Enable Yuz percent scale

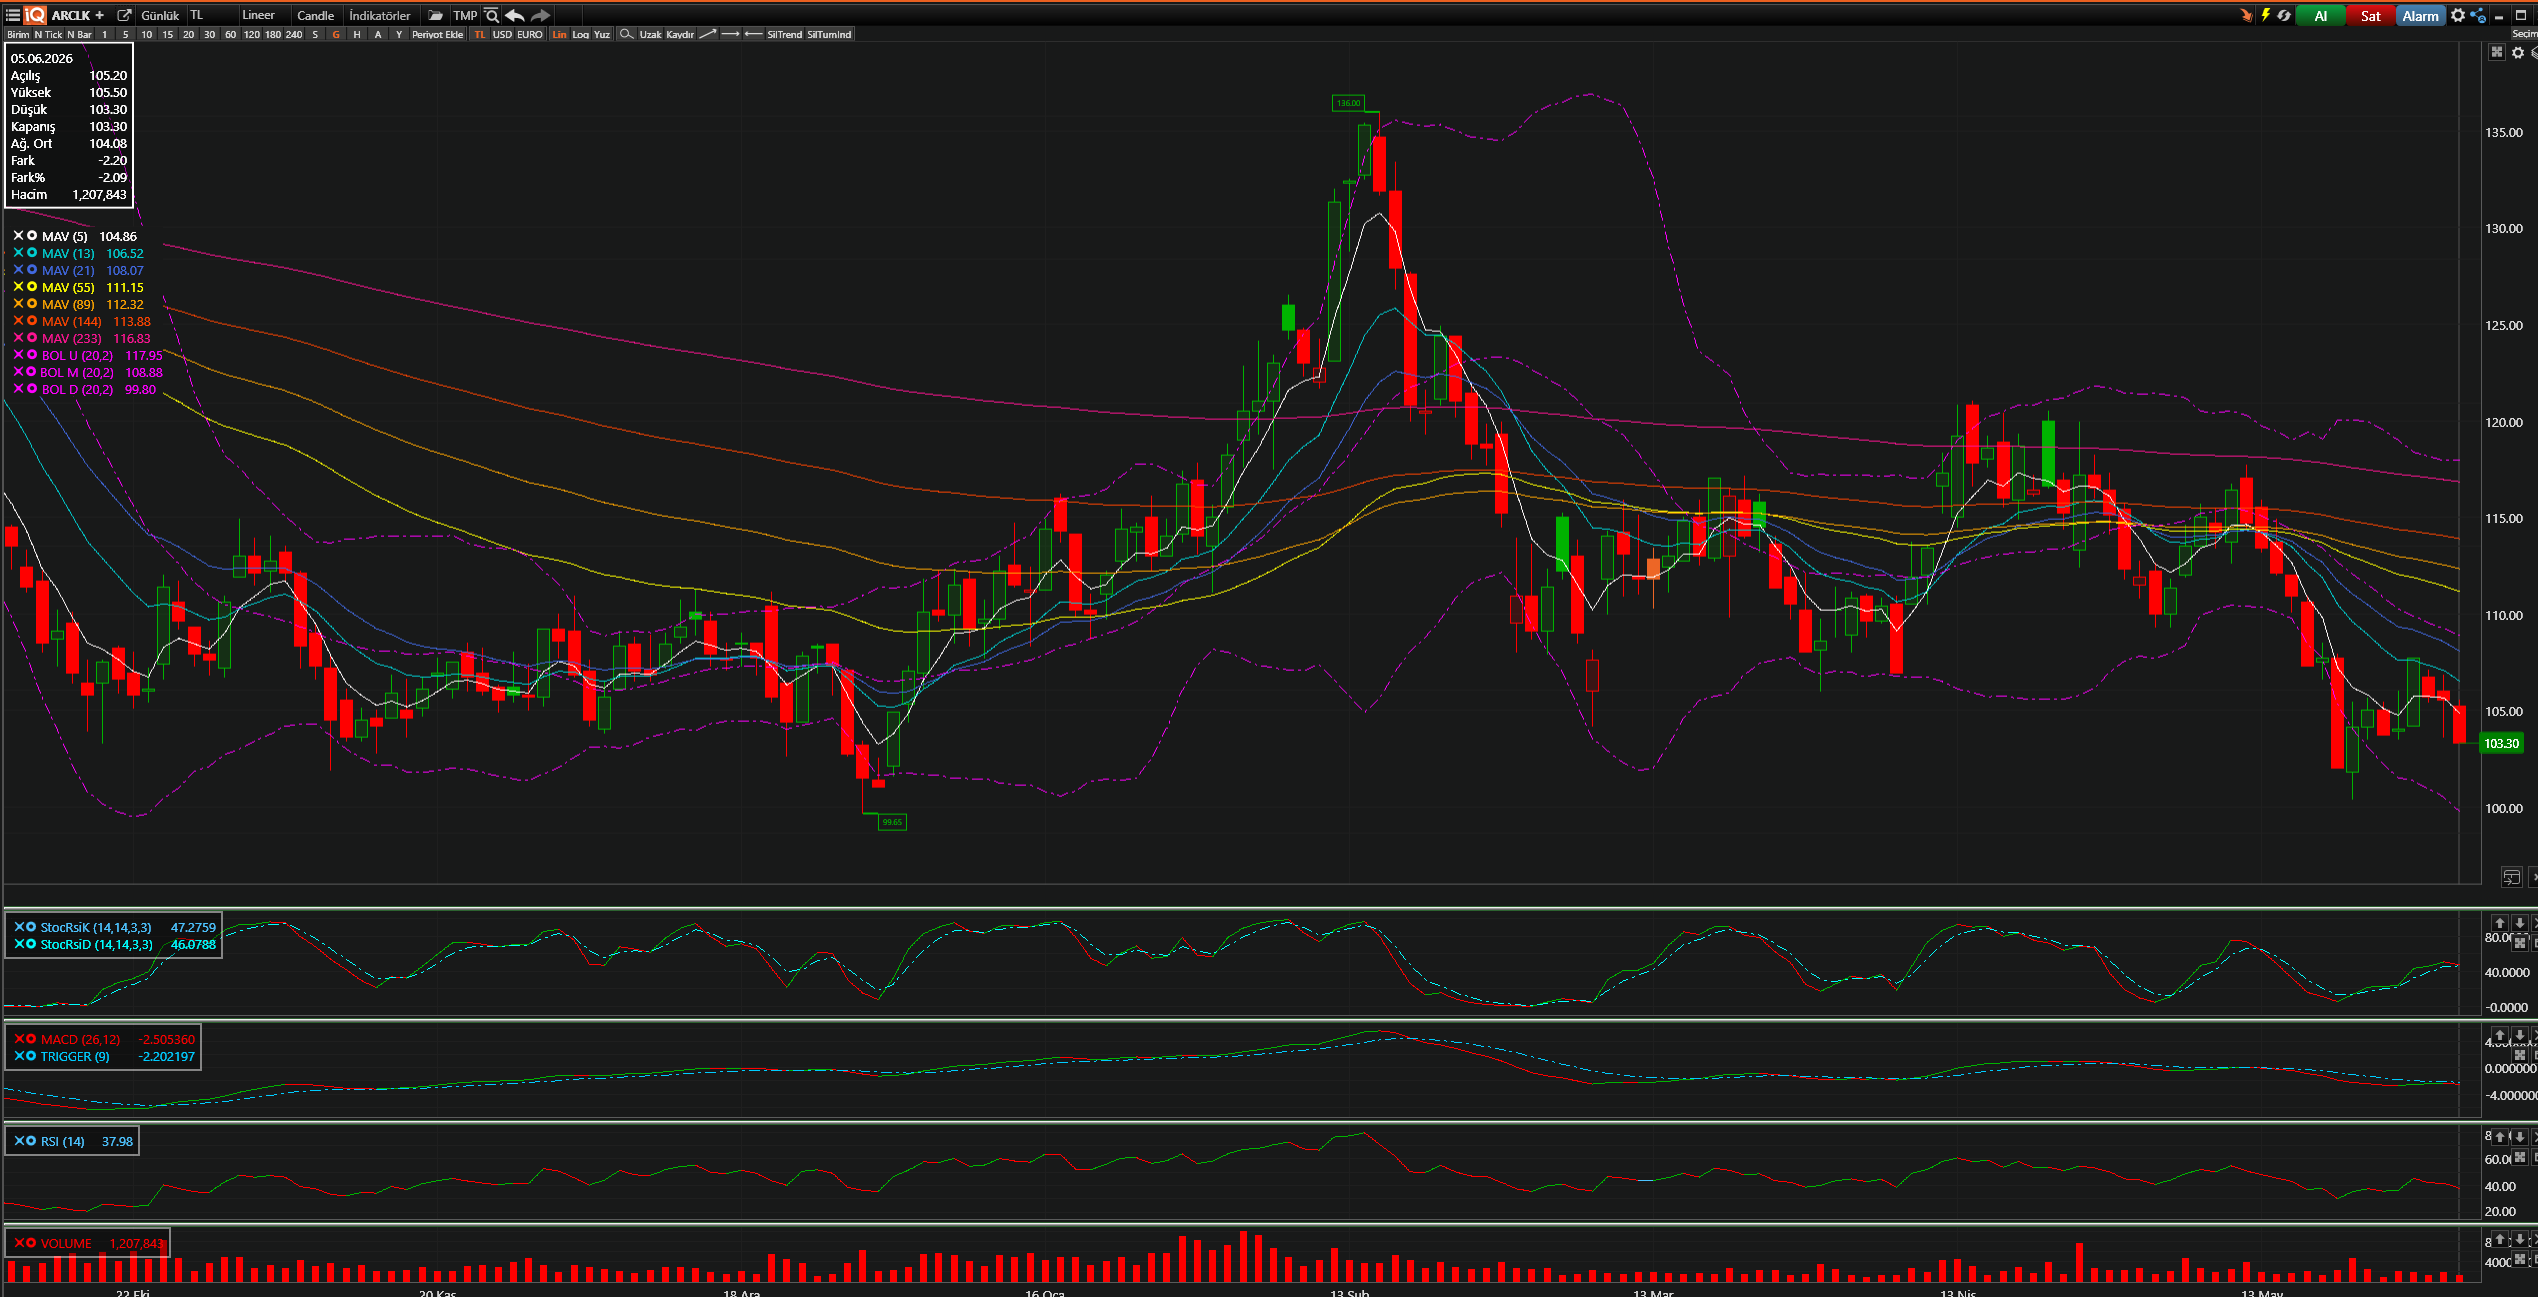(602, 34)
